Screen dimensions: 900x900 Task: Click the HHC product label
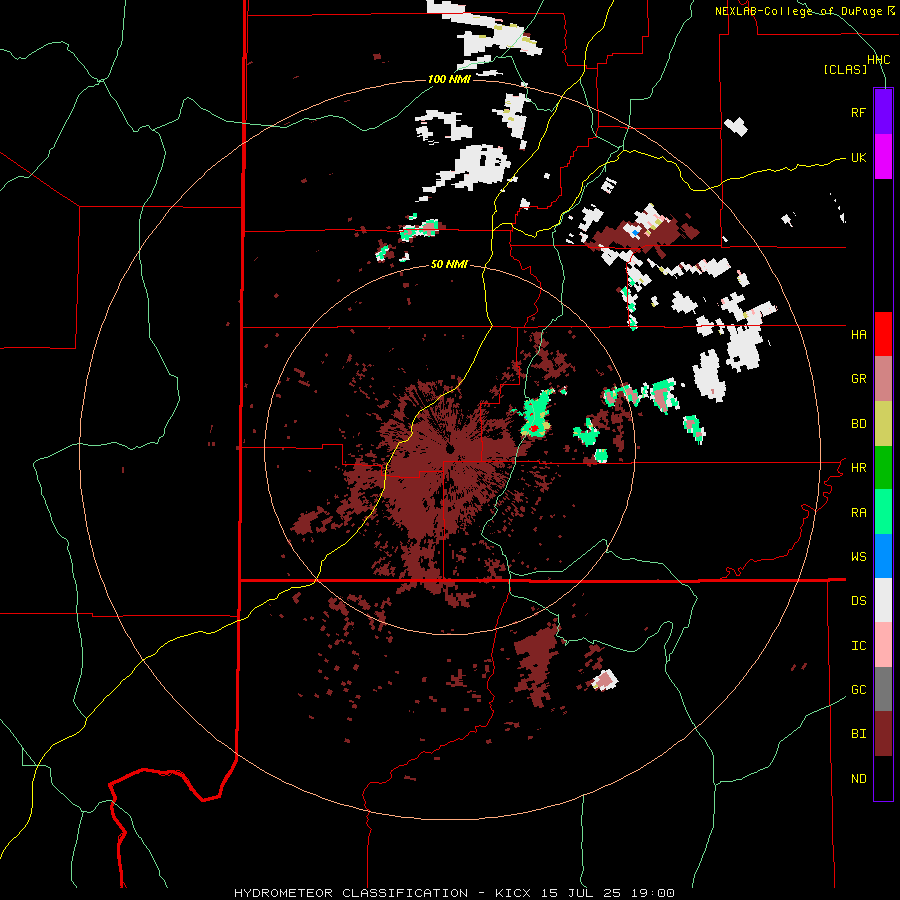click(x=878, y=60)
